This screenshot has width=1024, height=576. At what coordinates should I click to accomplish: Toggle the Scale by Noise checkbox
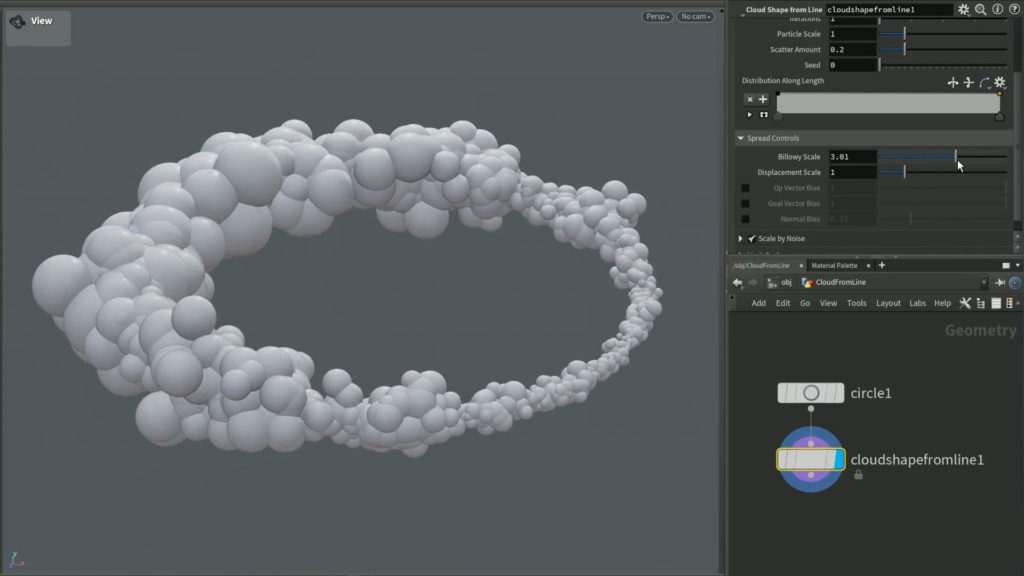[x=751, y=239]
